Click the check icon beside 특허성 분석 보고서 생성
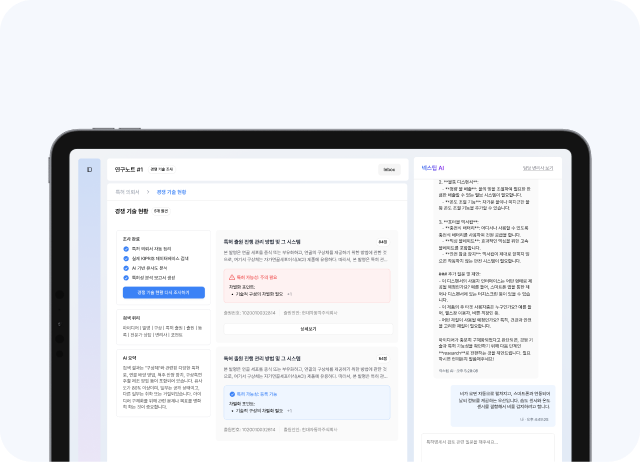Viewport: 640px width, 462px height. [x=126, y=278]
